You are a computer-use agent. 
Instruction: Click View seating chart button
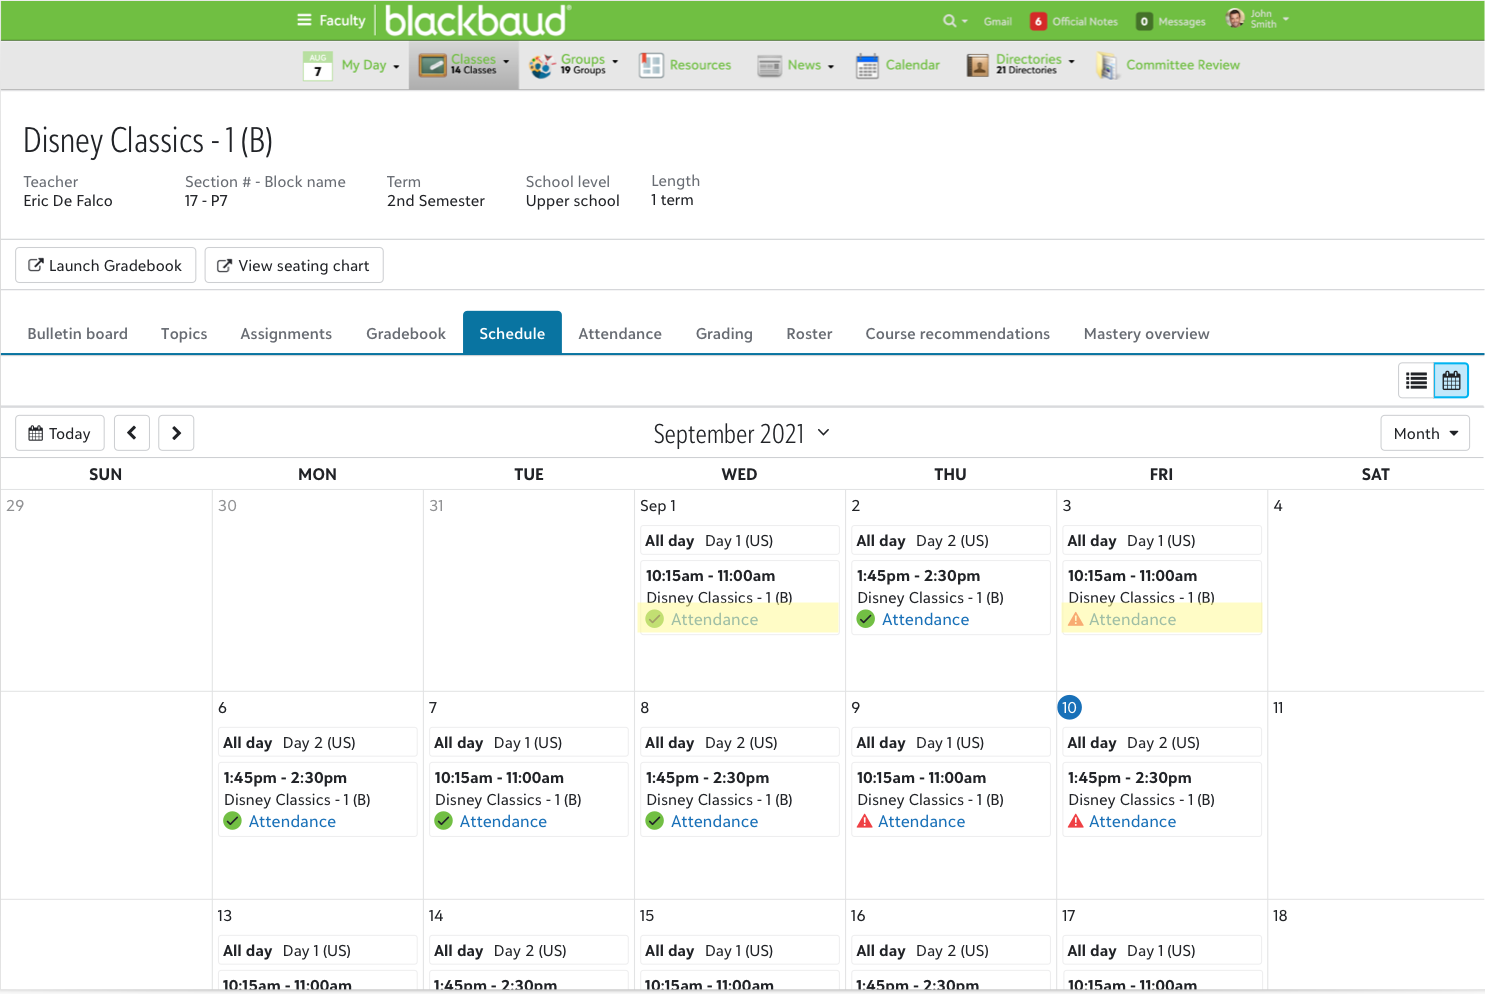(x=294, y=265)
